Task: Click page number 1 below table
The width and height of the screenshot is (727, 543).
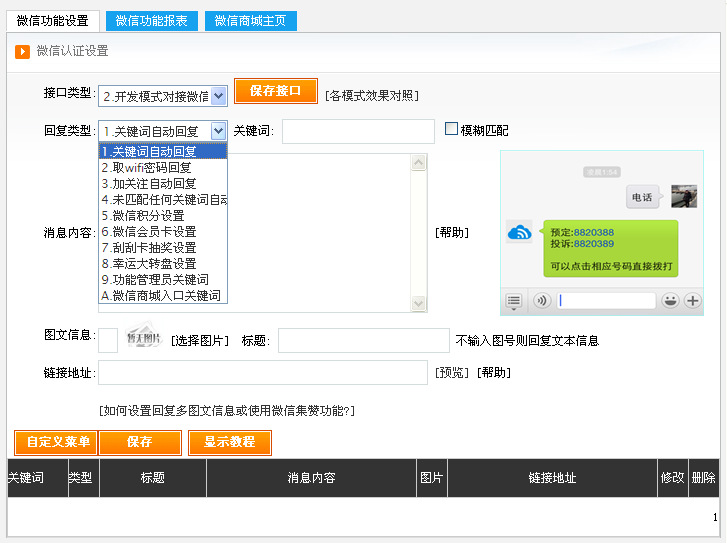Action: (x=715, y=517)
